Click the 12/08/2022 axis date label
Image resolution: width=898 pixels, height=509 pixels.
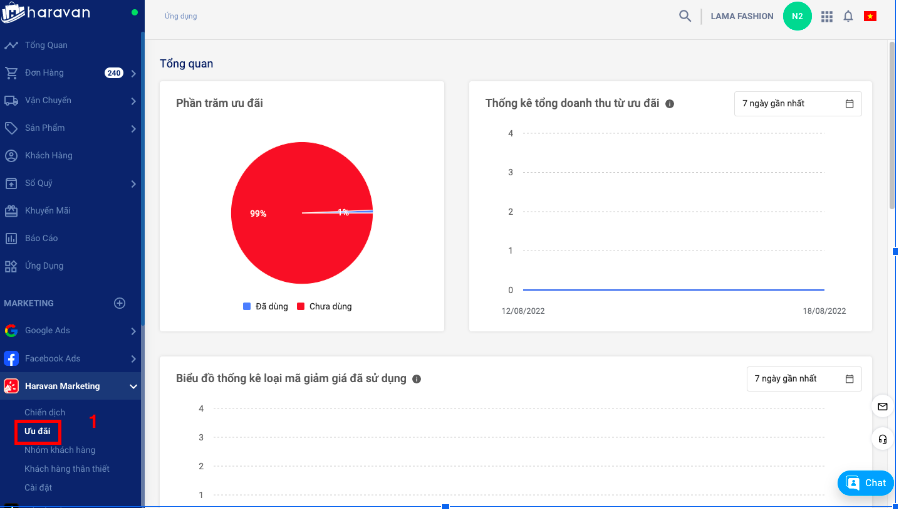tap(523, 311)
